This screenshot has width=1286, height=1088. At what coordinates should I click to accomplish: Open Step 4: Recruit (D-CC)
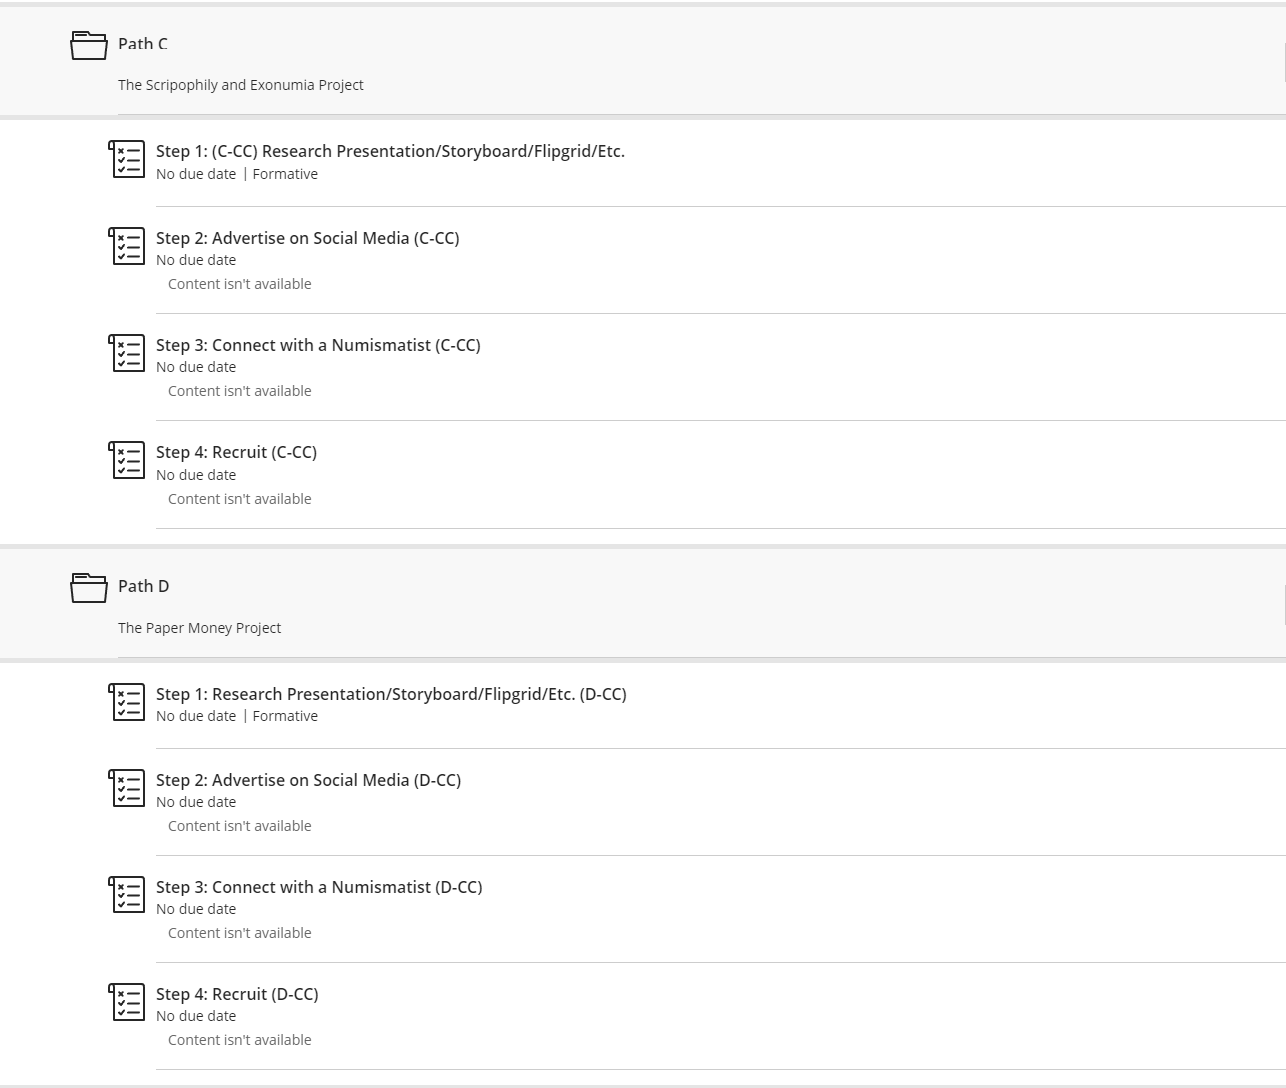pyautogui.click(x=237, y=994)
